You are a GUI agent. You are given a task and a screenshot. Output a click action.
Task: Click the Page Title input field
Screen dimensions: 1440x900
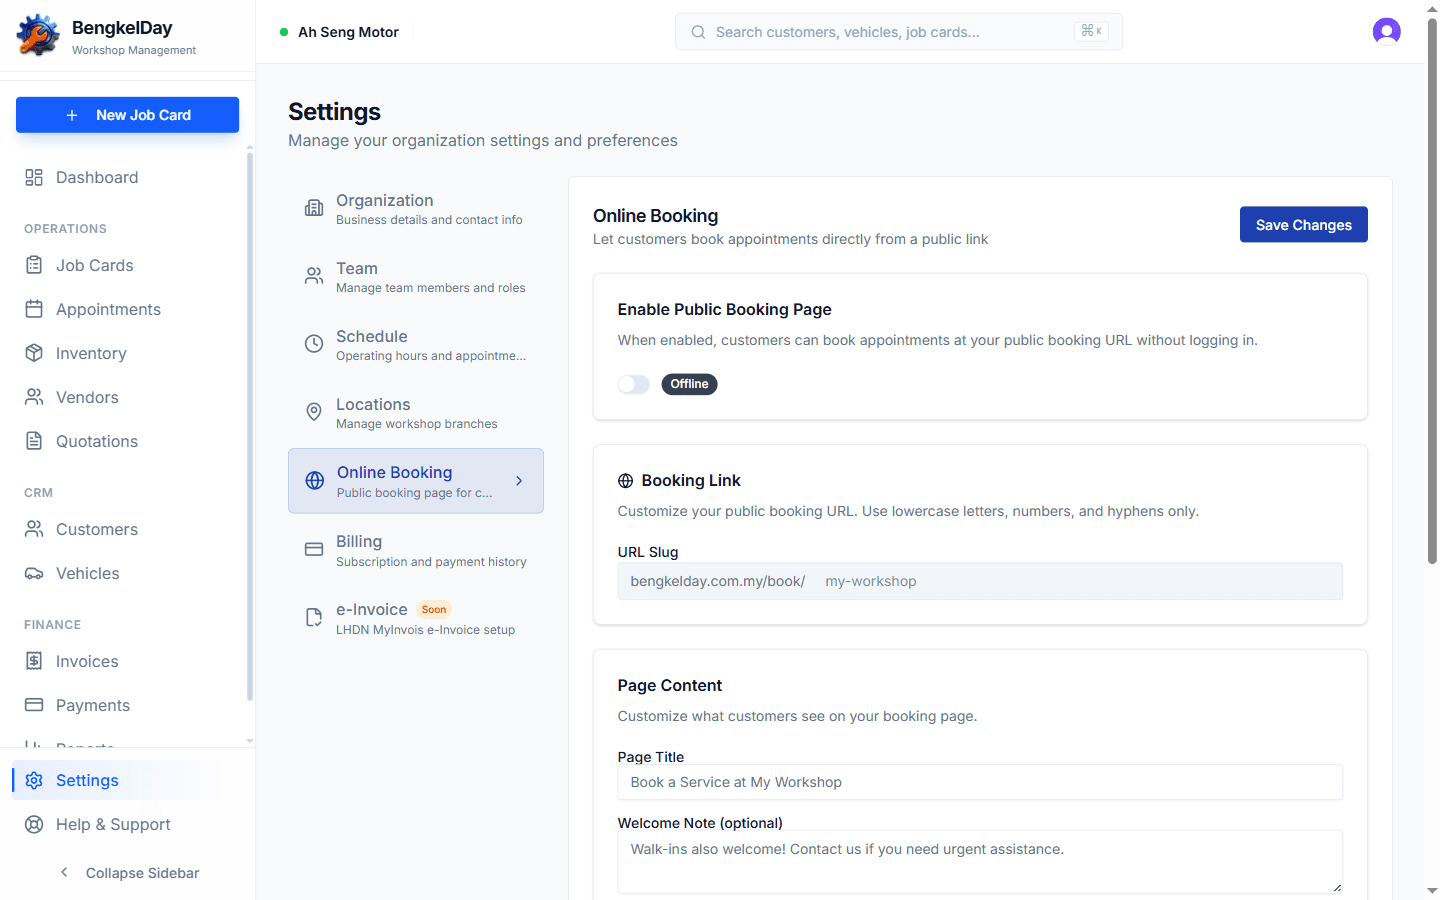pyautogui.click(x=980, y=782)
